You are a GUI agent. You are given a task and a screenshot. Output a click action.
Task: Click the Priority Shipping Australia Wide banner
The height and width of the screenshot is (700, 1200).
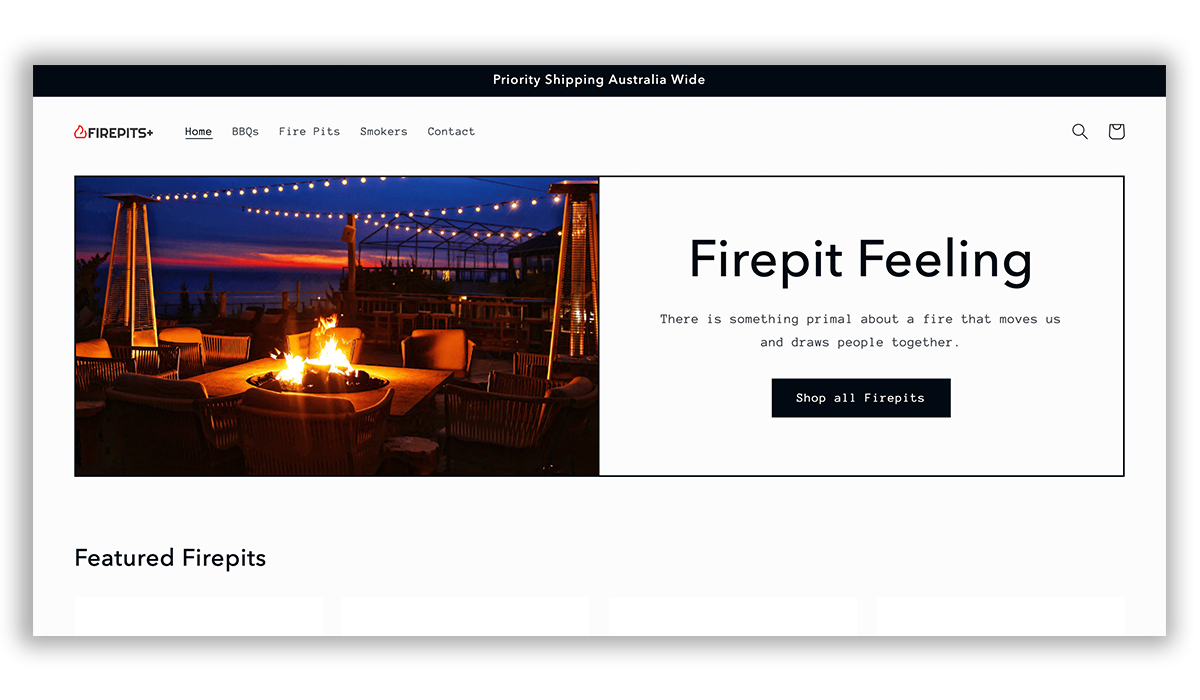599,80
